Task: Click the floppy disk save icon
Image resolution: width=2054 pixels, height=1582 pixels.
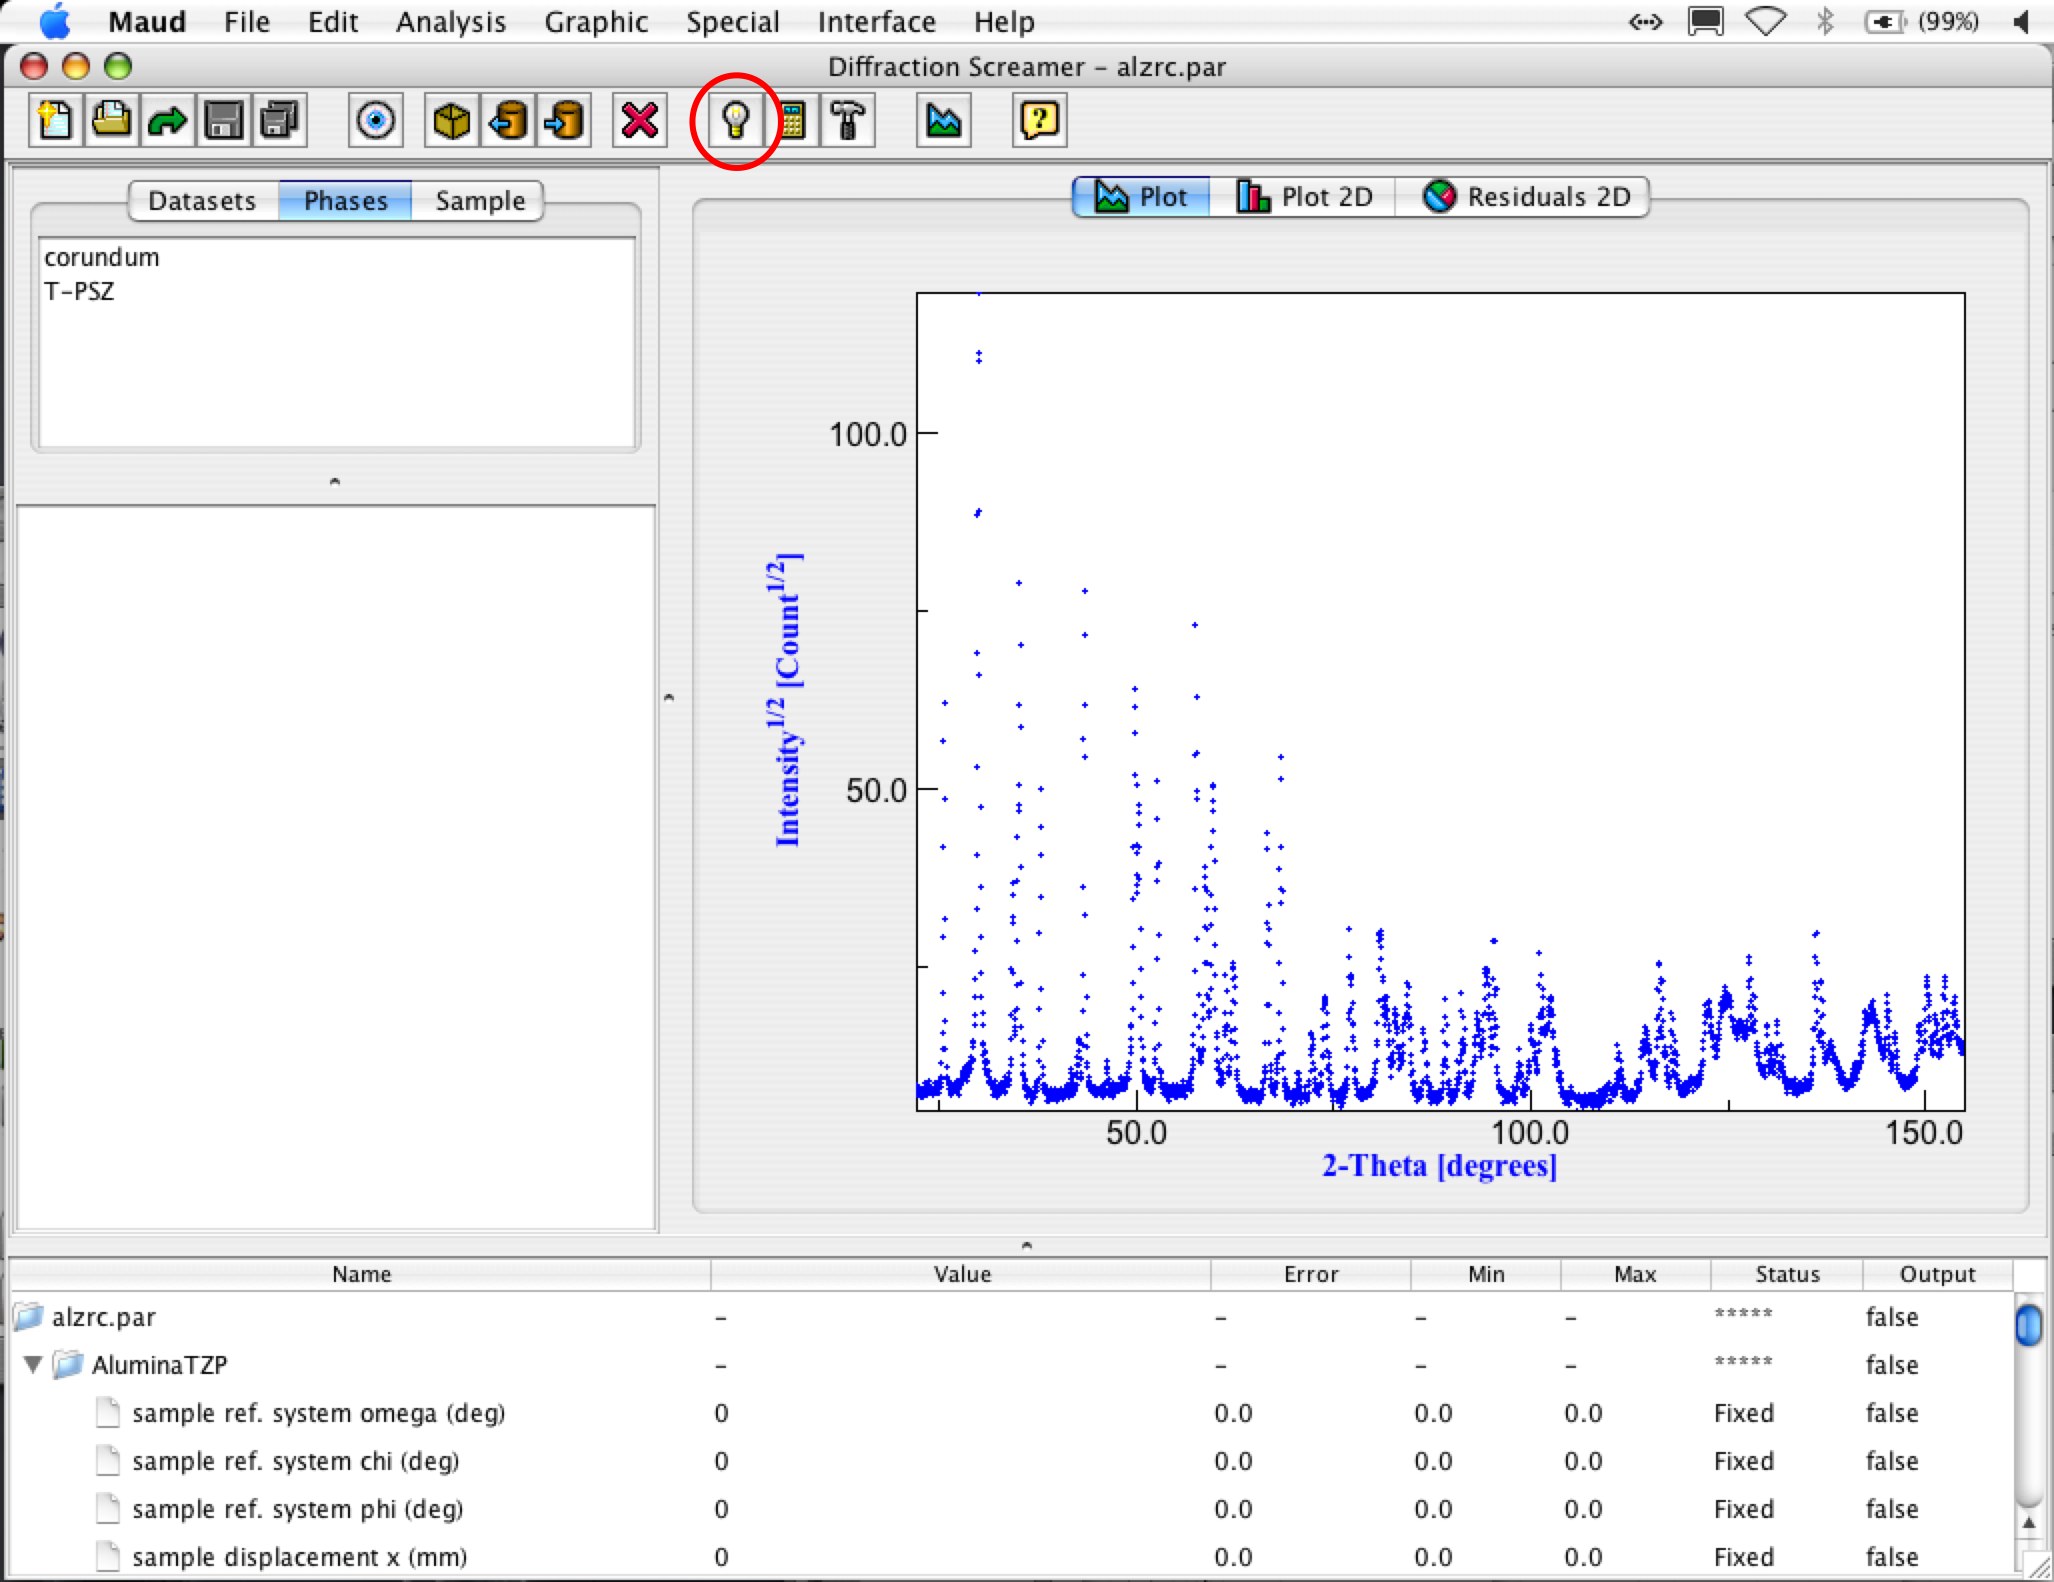Action: pos(223,121)
